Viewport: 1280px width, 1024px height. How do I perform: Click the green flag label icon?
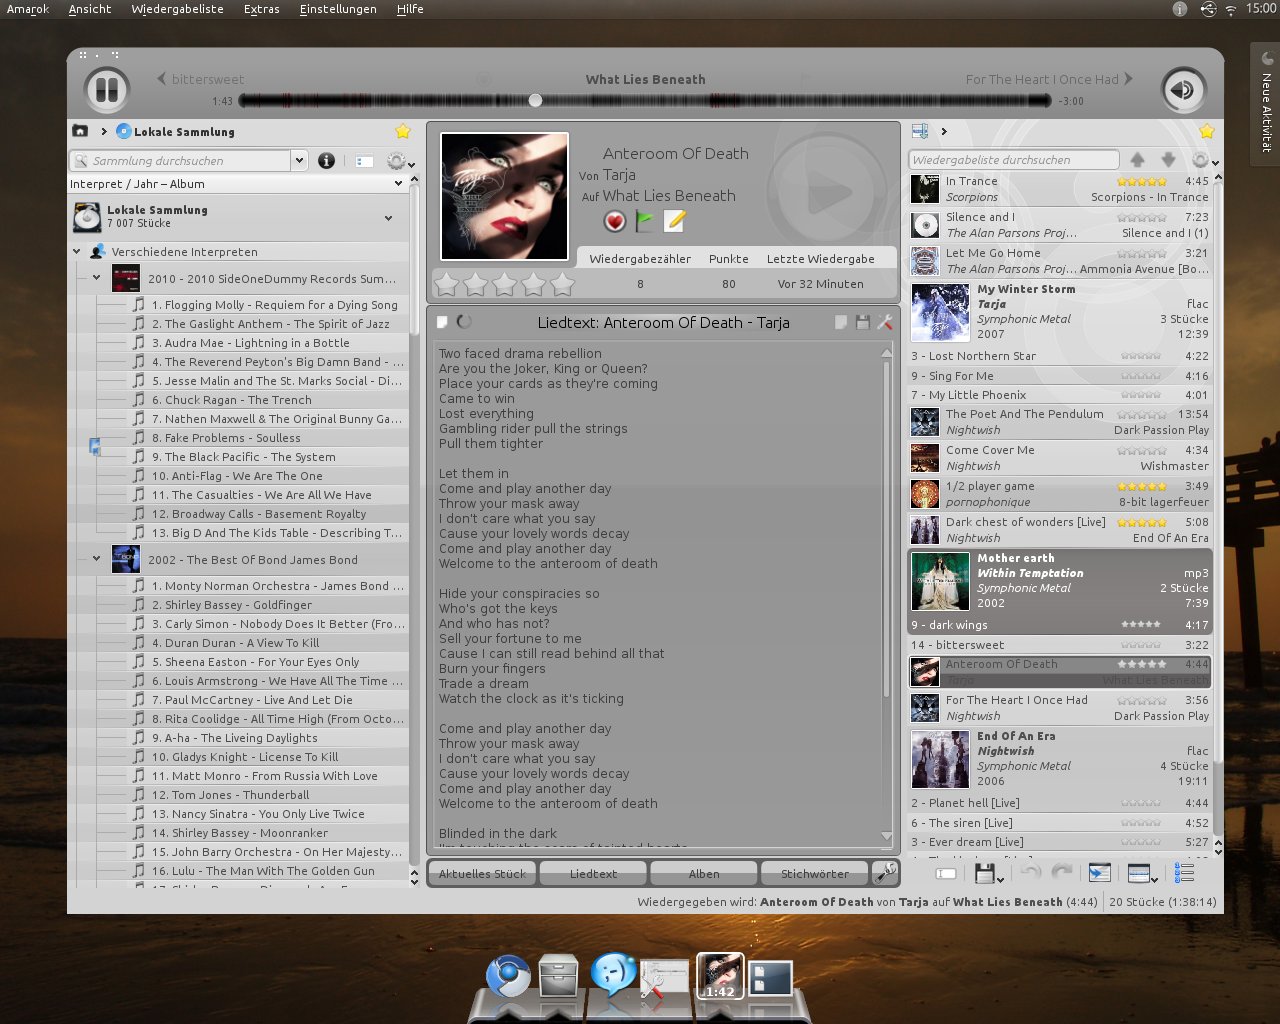pos(645,221)
